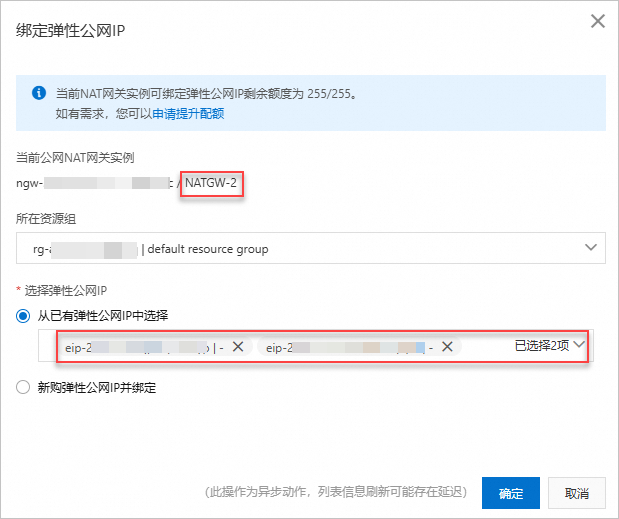Click the 取消 cancel button
Viewport: 619px width, 519px height.
tap(577, 493)
